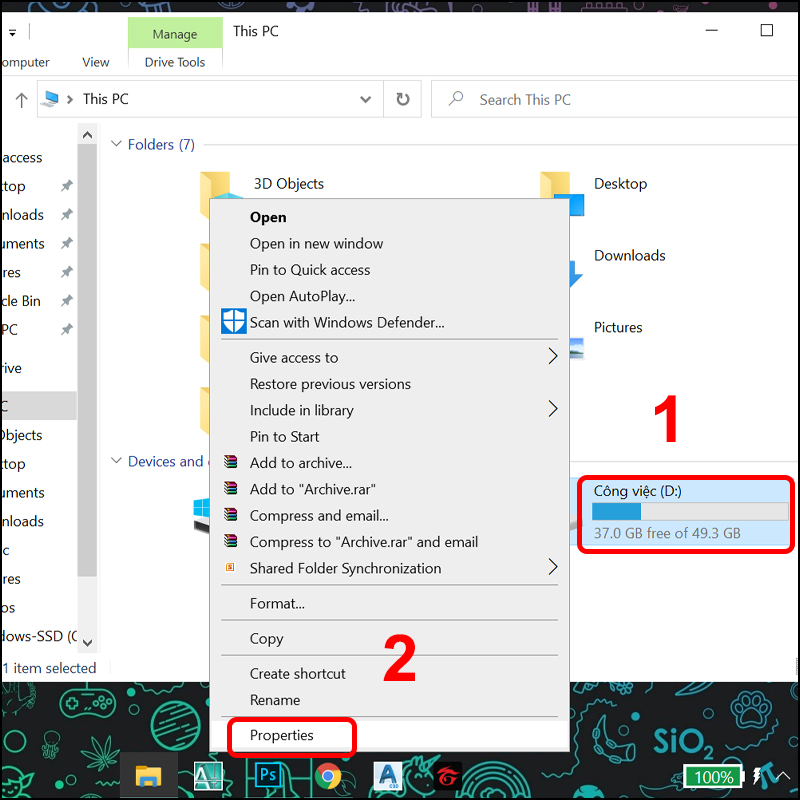
Task: Choose Create shortcut entry
Action: 297,673
